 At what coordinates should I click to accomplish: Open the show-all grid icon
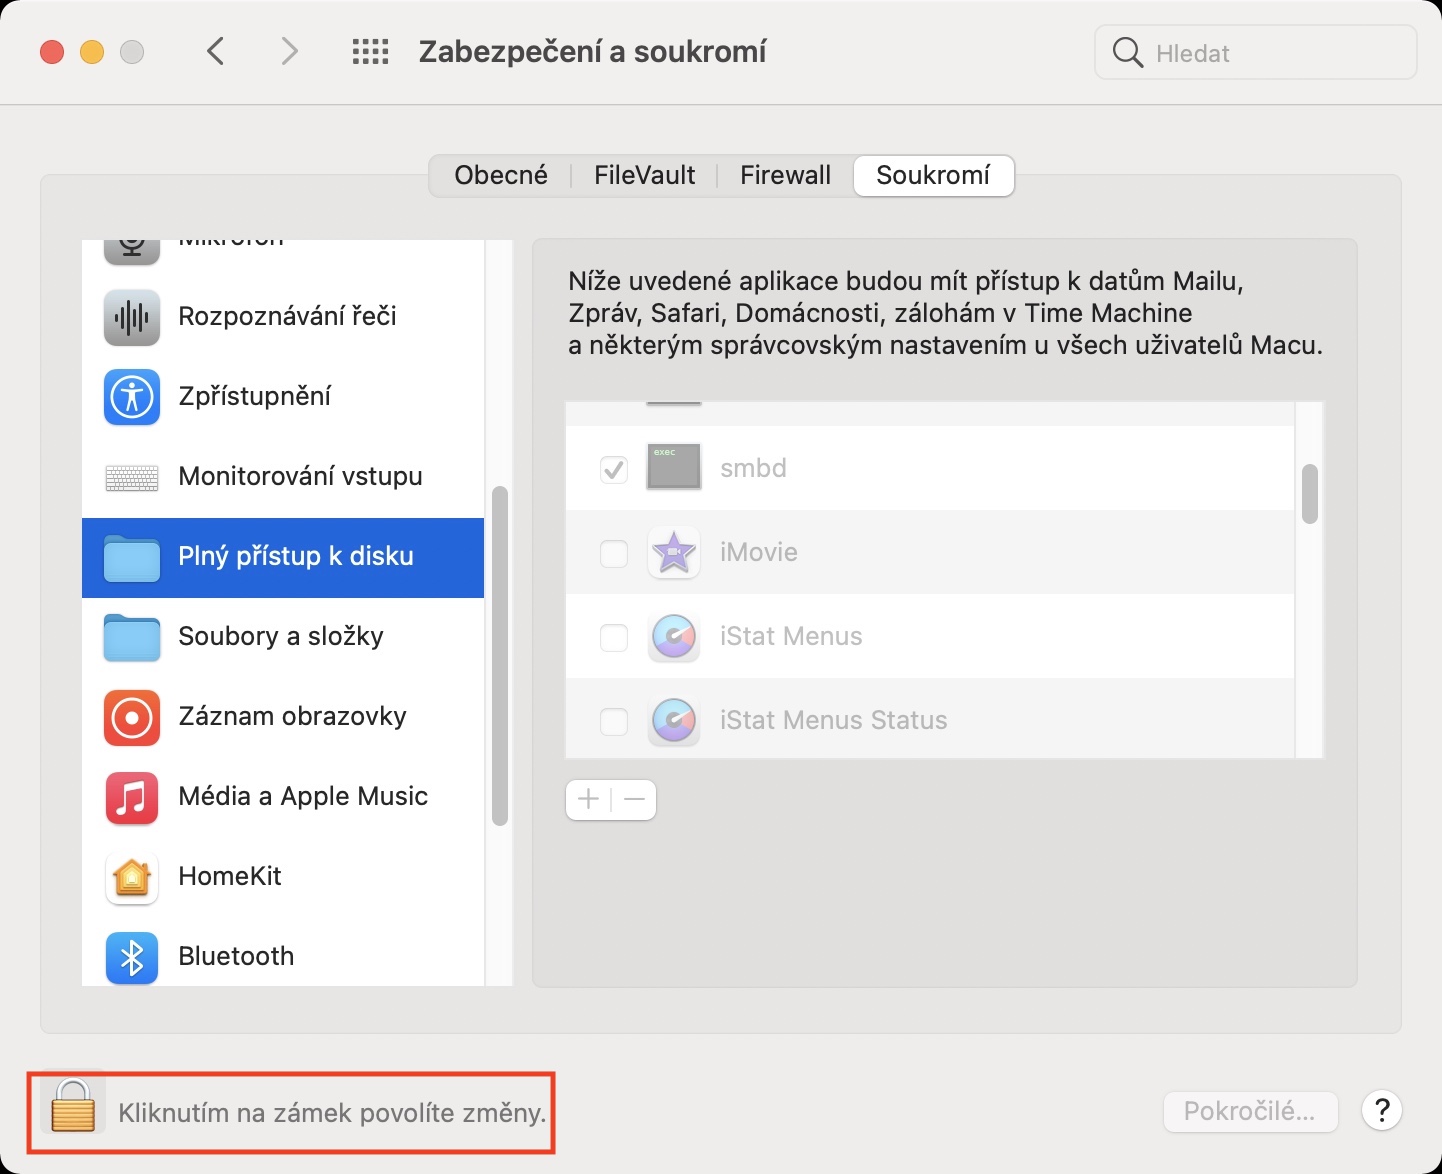[x=370, y=52]
